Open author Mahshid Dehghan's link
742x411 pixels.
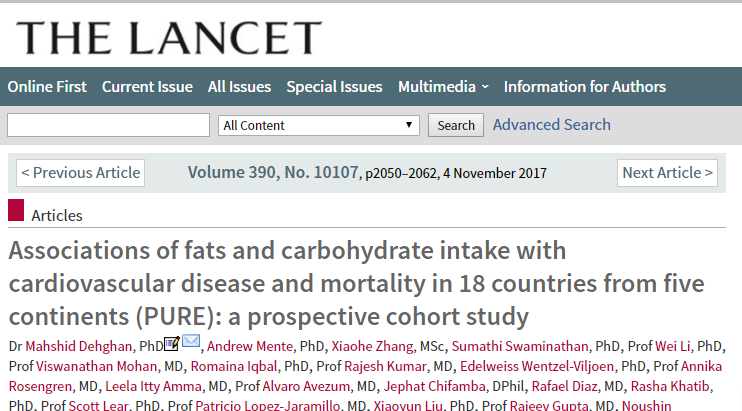click(79, 346)
